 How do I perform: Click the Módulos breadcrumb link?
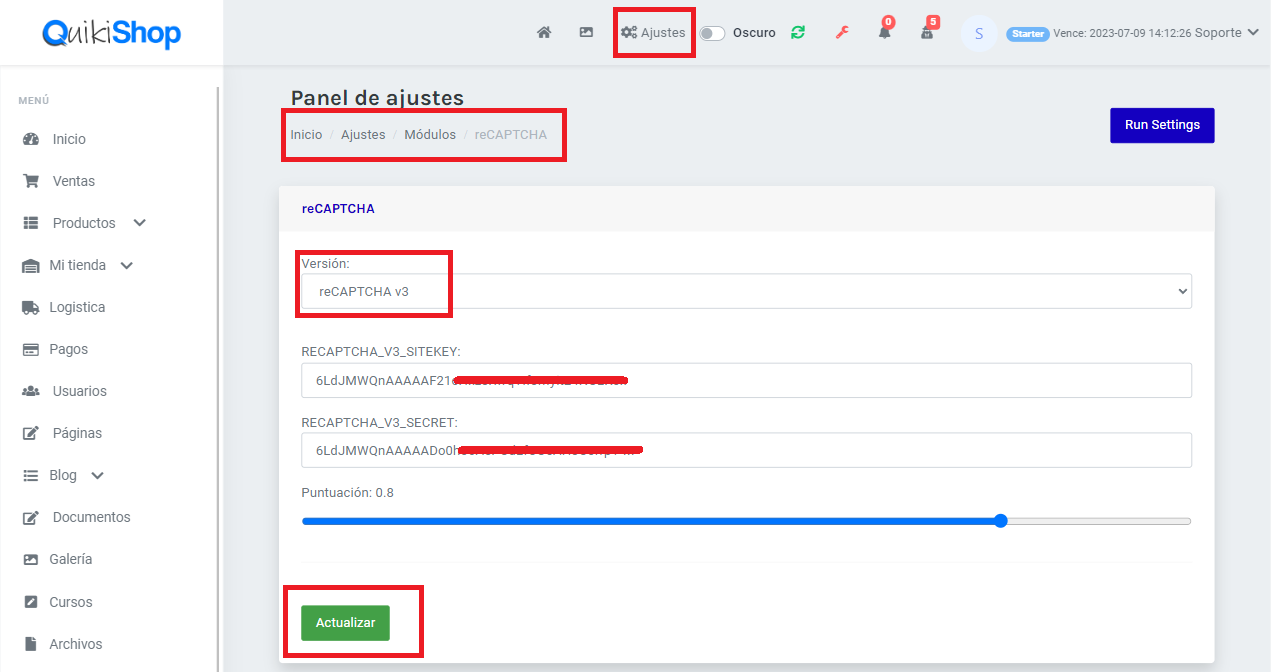[429, 134]
